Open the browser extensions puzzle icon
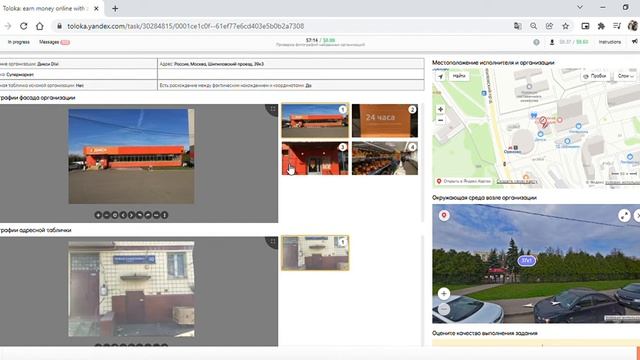The width and height of the screenshot is (640, 360). pyautogui.click(x=601, y=26)
